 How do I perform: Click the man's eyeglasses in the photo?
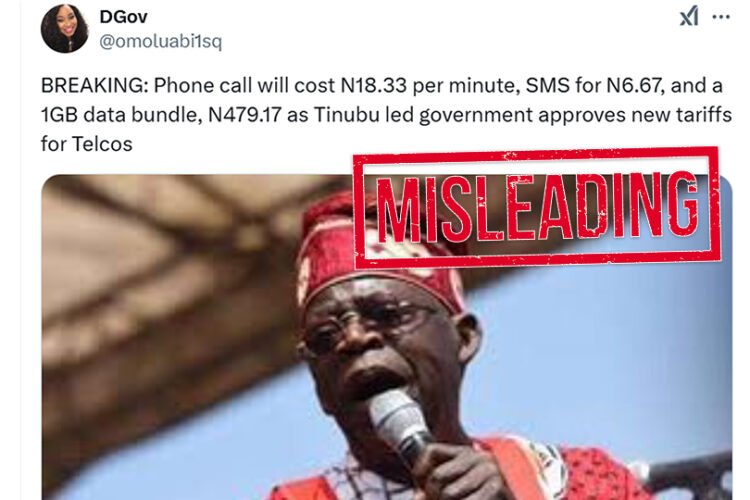(x=366, y=327)
